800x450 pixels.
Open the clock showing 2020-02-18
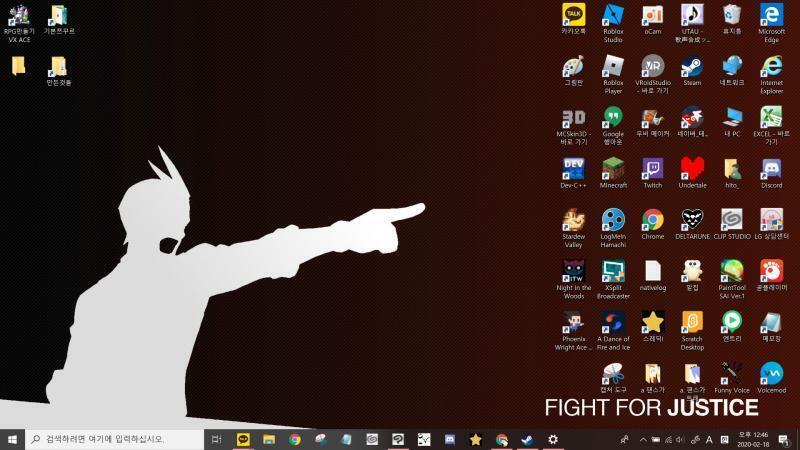(753, 439)
